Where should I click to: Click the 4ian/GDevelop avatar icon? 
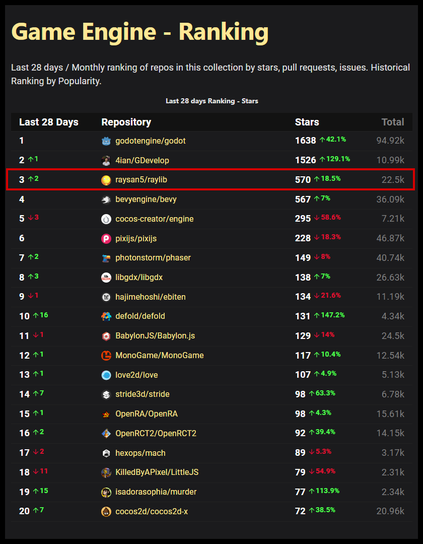(x=106, y=160)
